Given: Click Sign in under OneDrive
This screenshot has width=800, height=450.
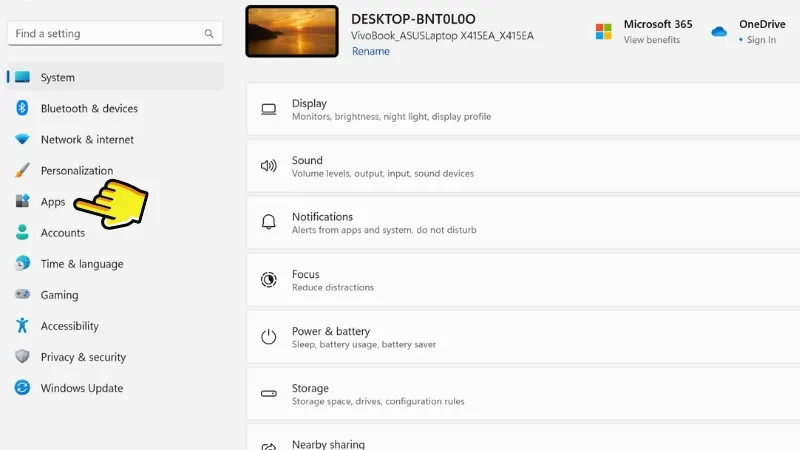Looking at the screenshot, I should [x=761, y=40].
